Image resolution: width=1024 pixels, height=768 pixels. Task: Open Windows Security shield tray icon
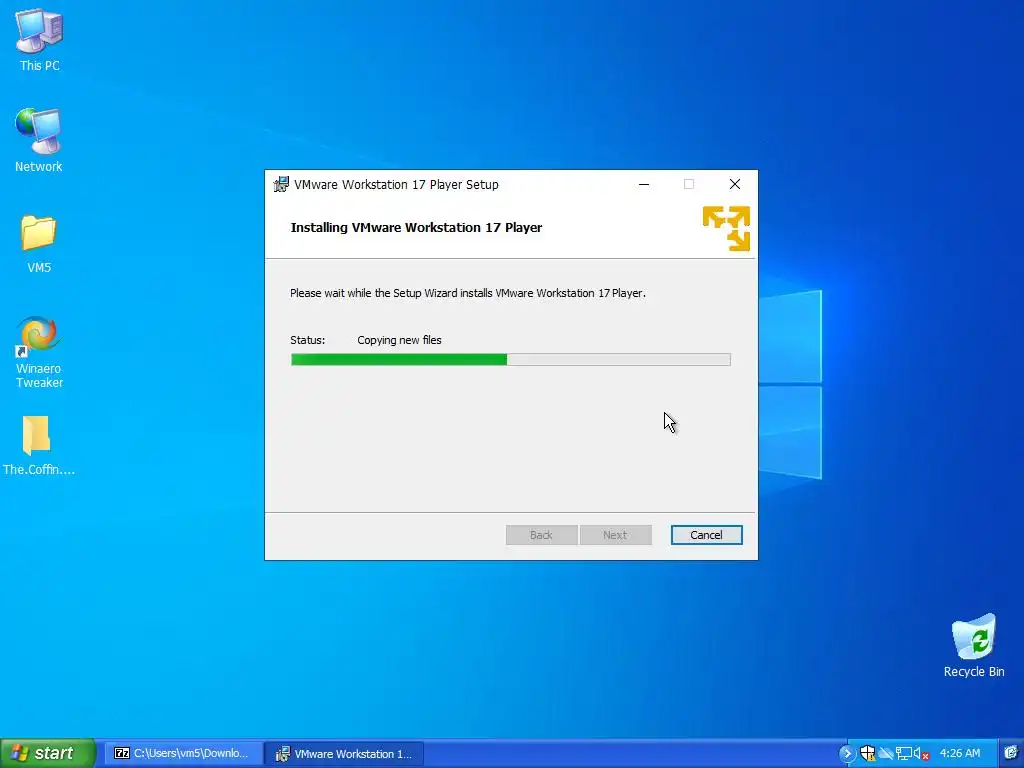pyautogui.click(x=867, y=754)
